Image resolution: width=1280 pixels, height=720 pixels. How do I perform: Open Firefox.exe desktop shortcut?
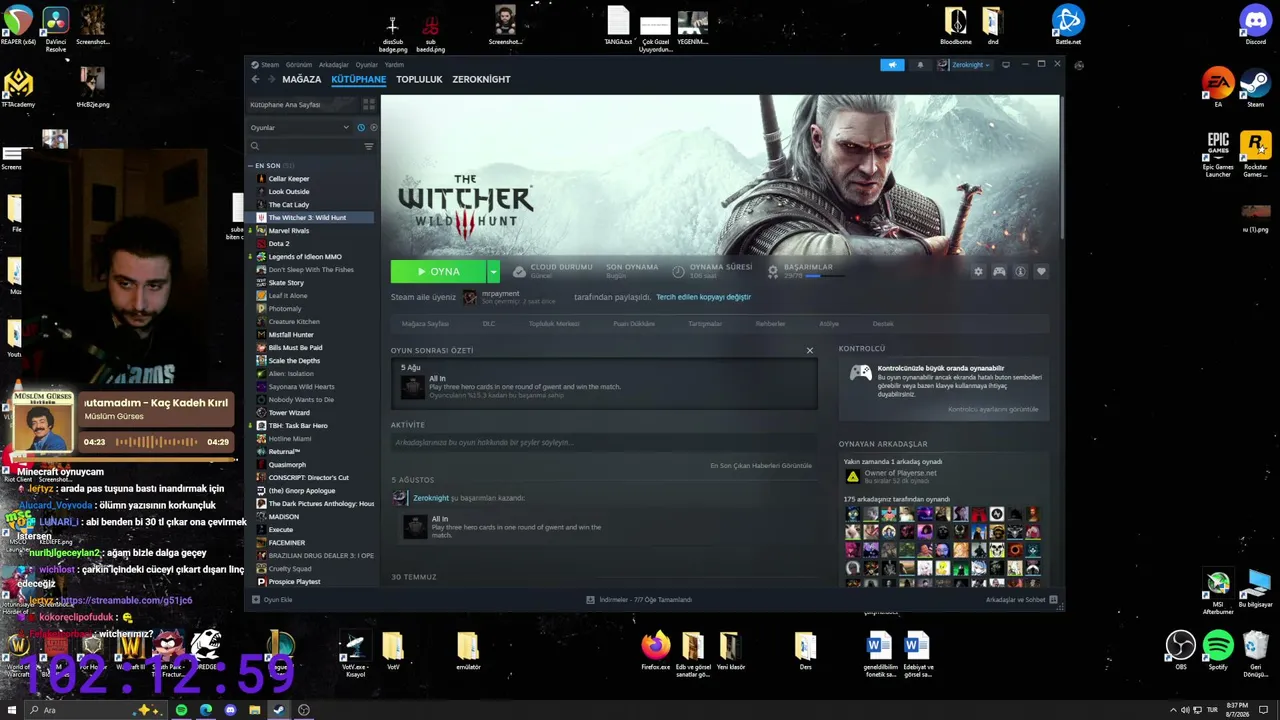click(x=656, y=650)
